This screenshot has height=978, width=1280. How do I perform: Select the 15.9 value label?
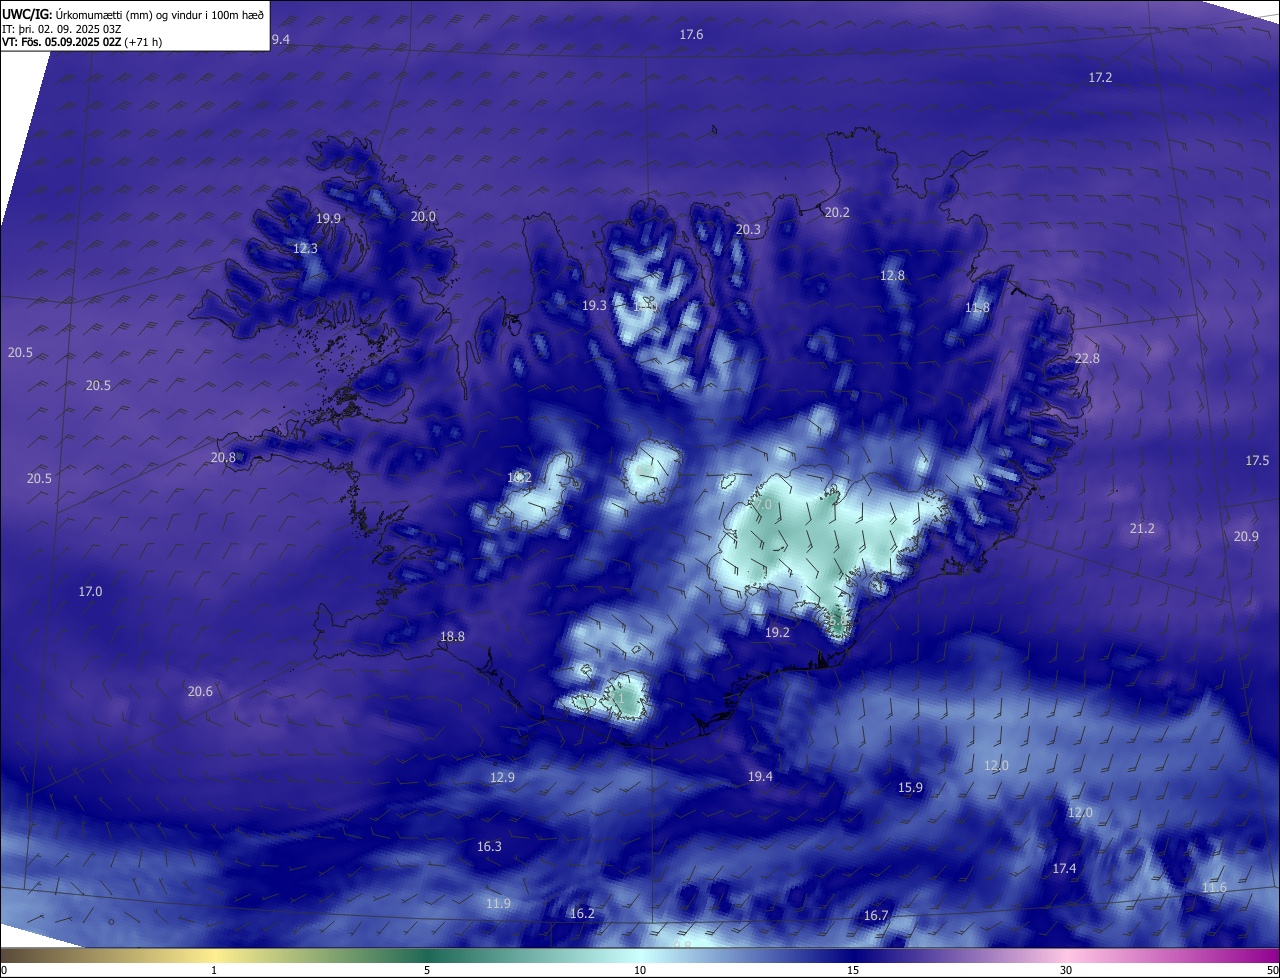pyautogui.click(x=910, y=788)
